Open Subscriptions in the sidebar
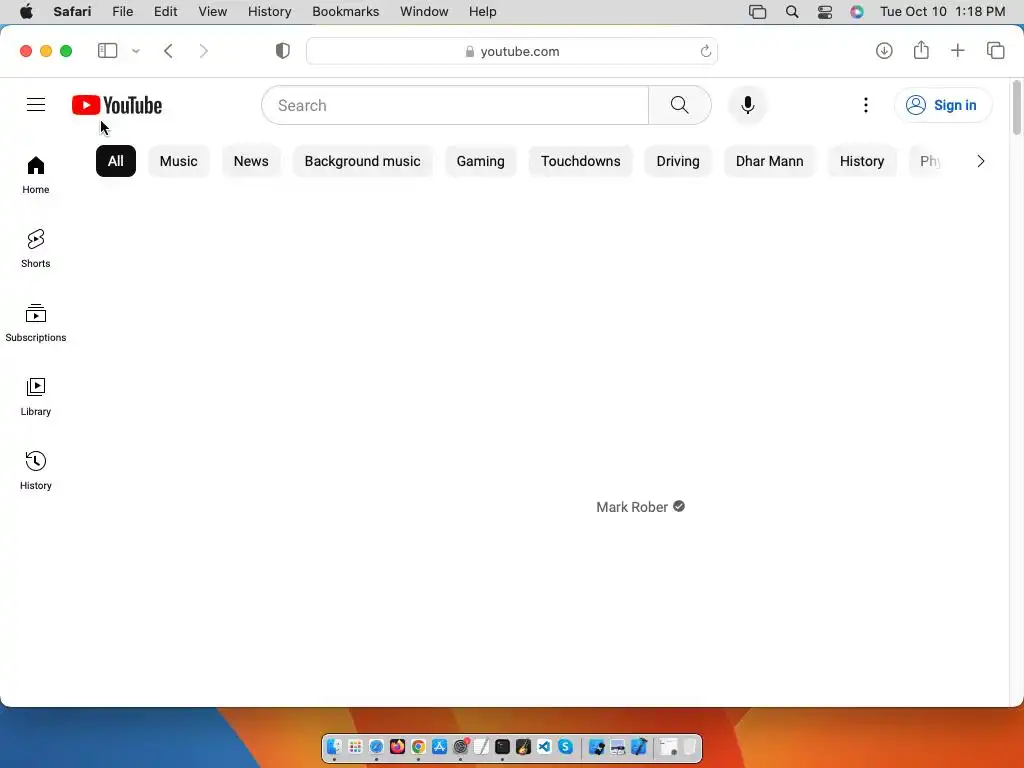 (x=36, y=323)
